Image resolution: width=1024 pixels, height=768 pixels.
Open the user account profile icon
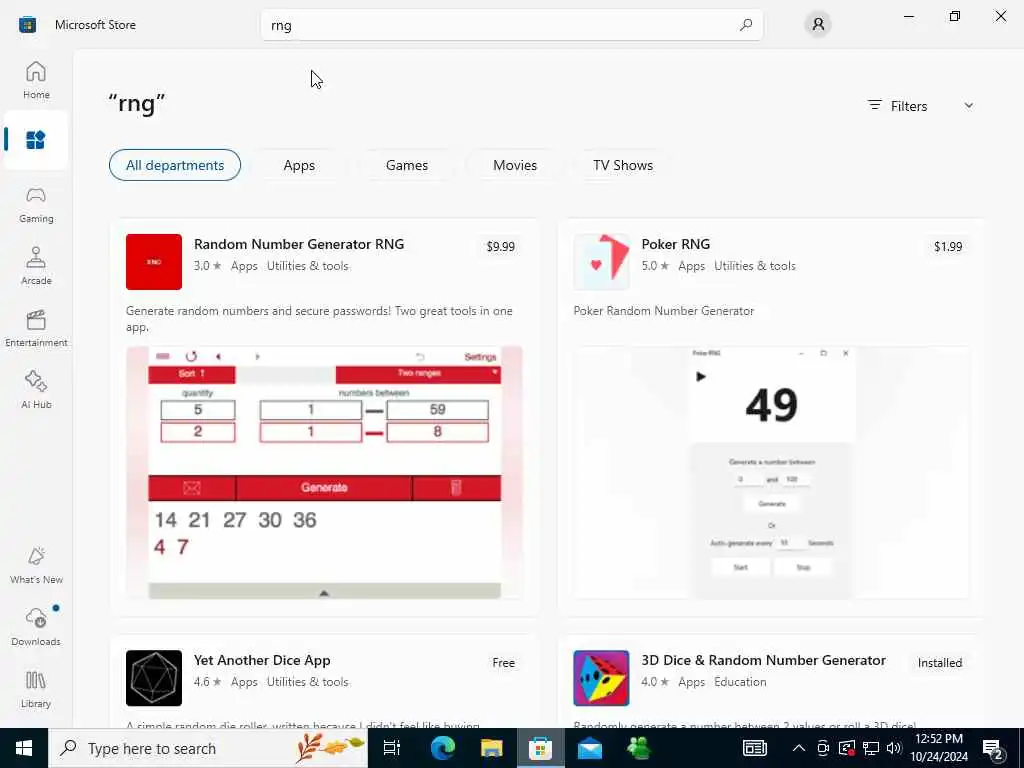pos(818,25)
